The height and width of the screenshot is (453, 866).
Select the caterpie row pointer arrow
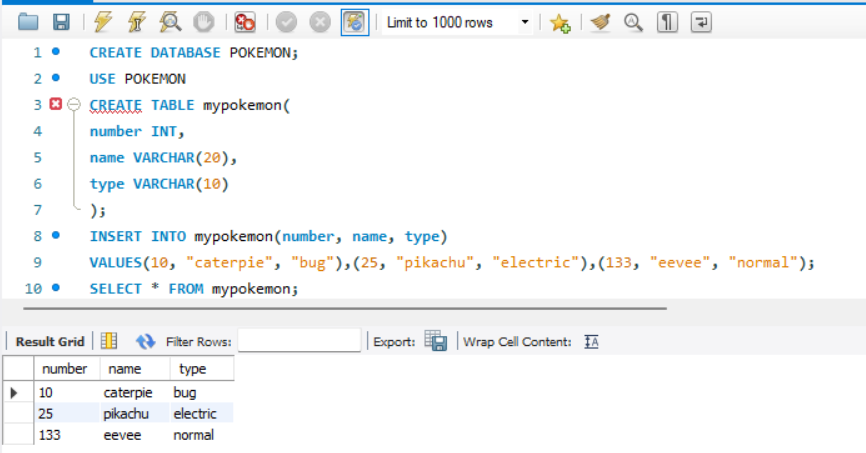point(14,393)
